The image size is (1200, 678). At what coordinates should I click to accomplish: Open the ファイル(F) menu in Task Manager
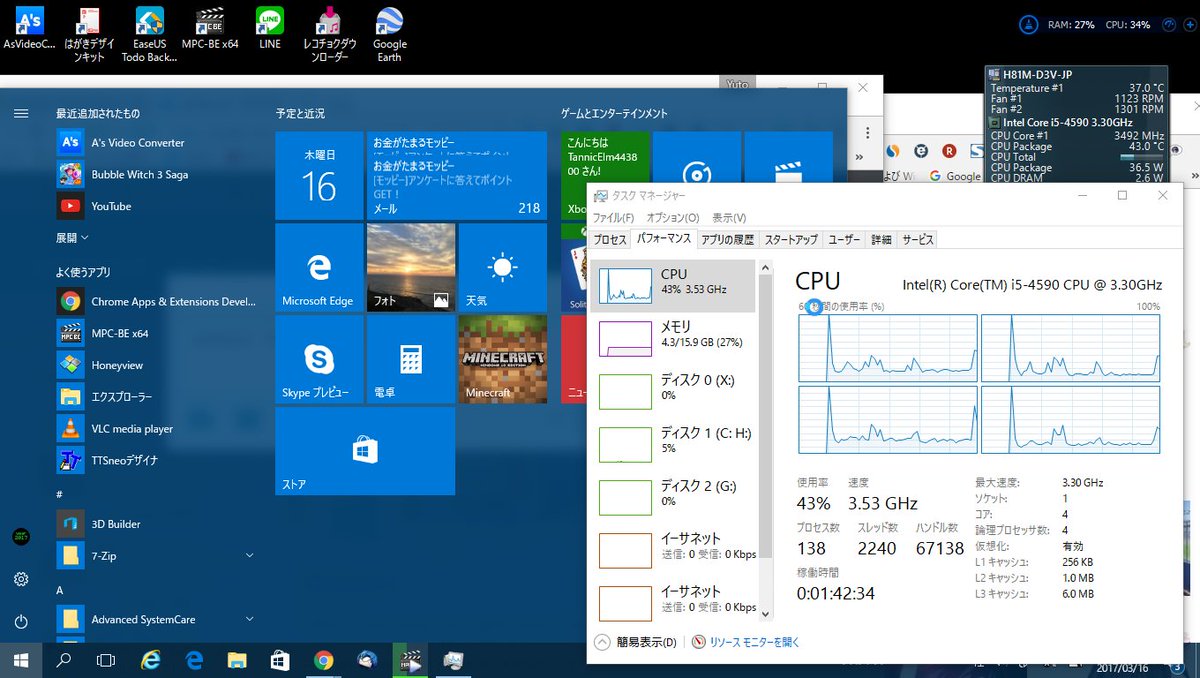(613, 218)
